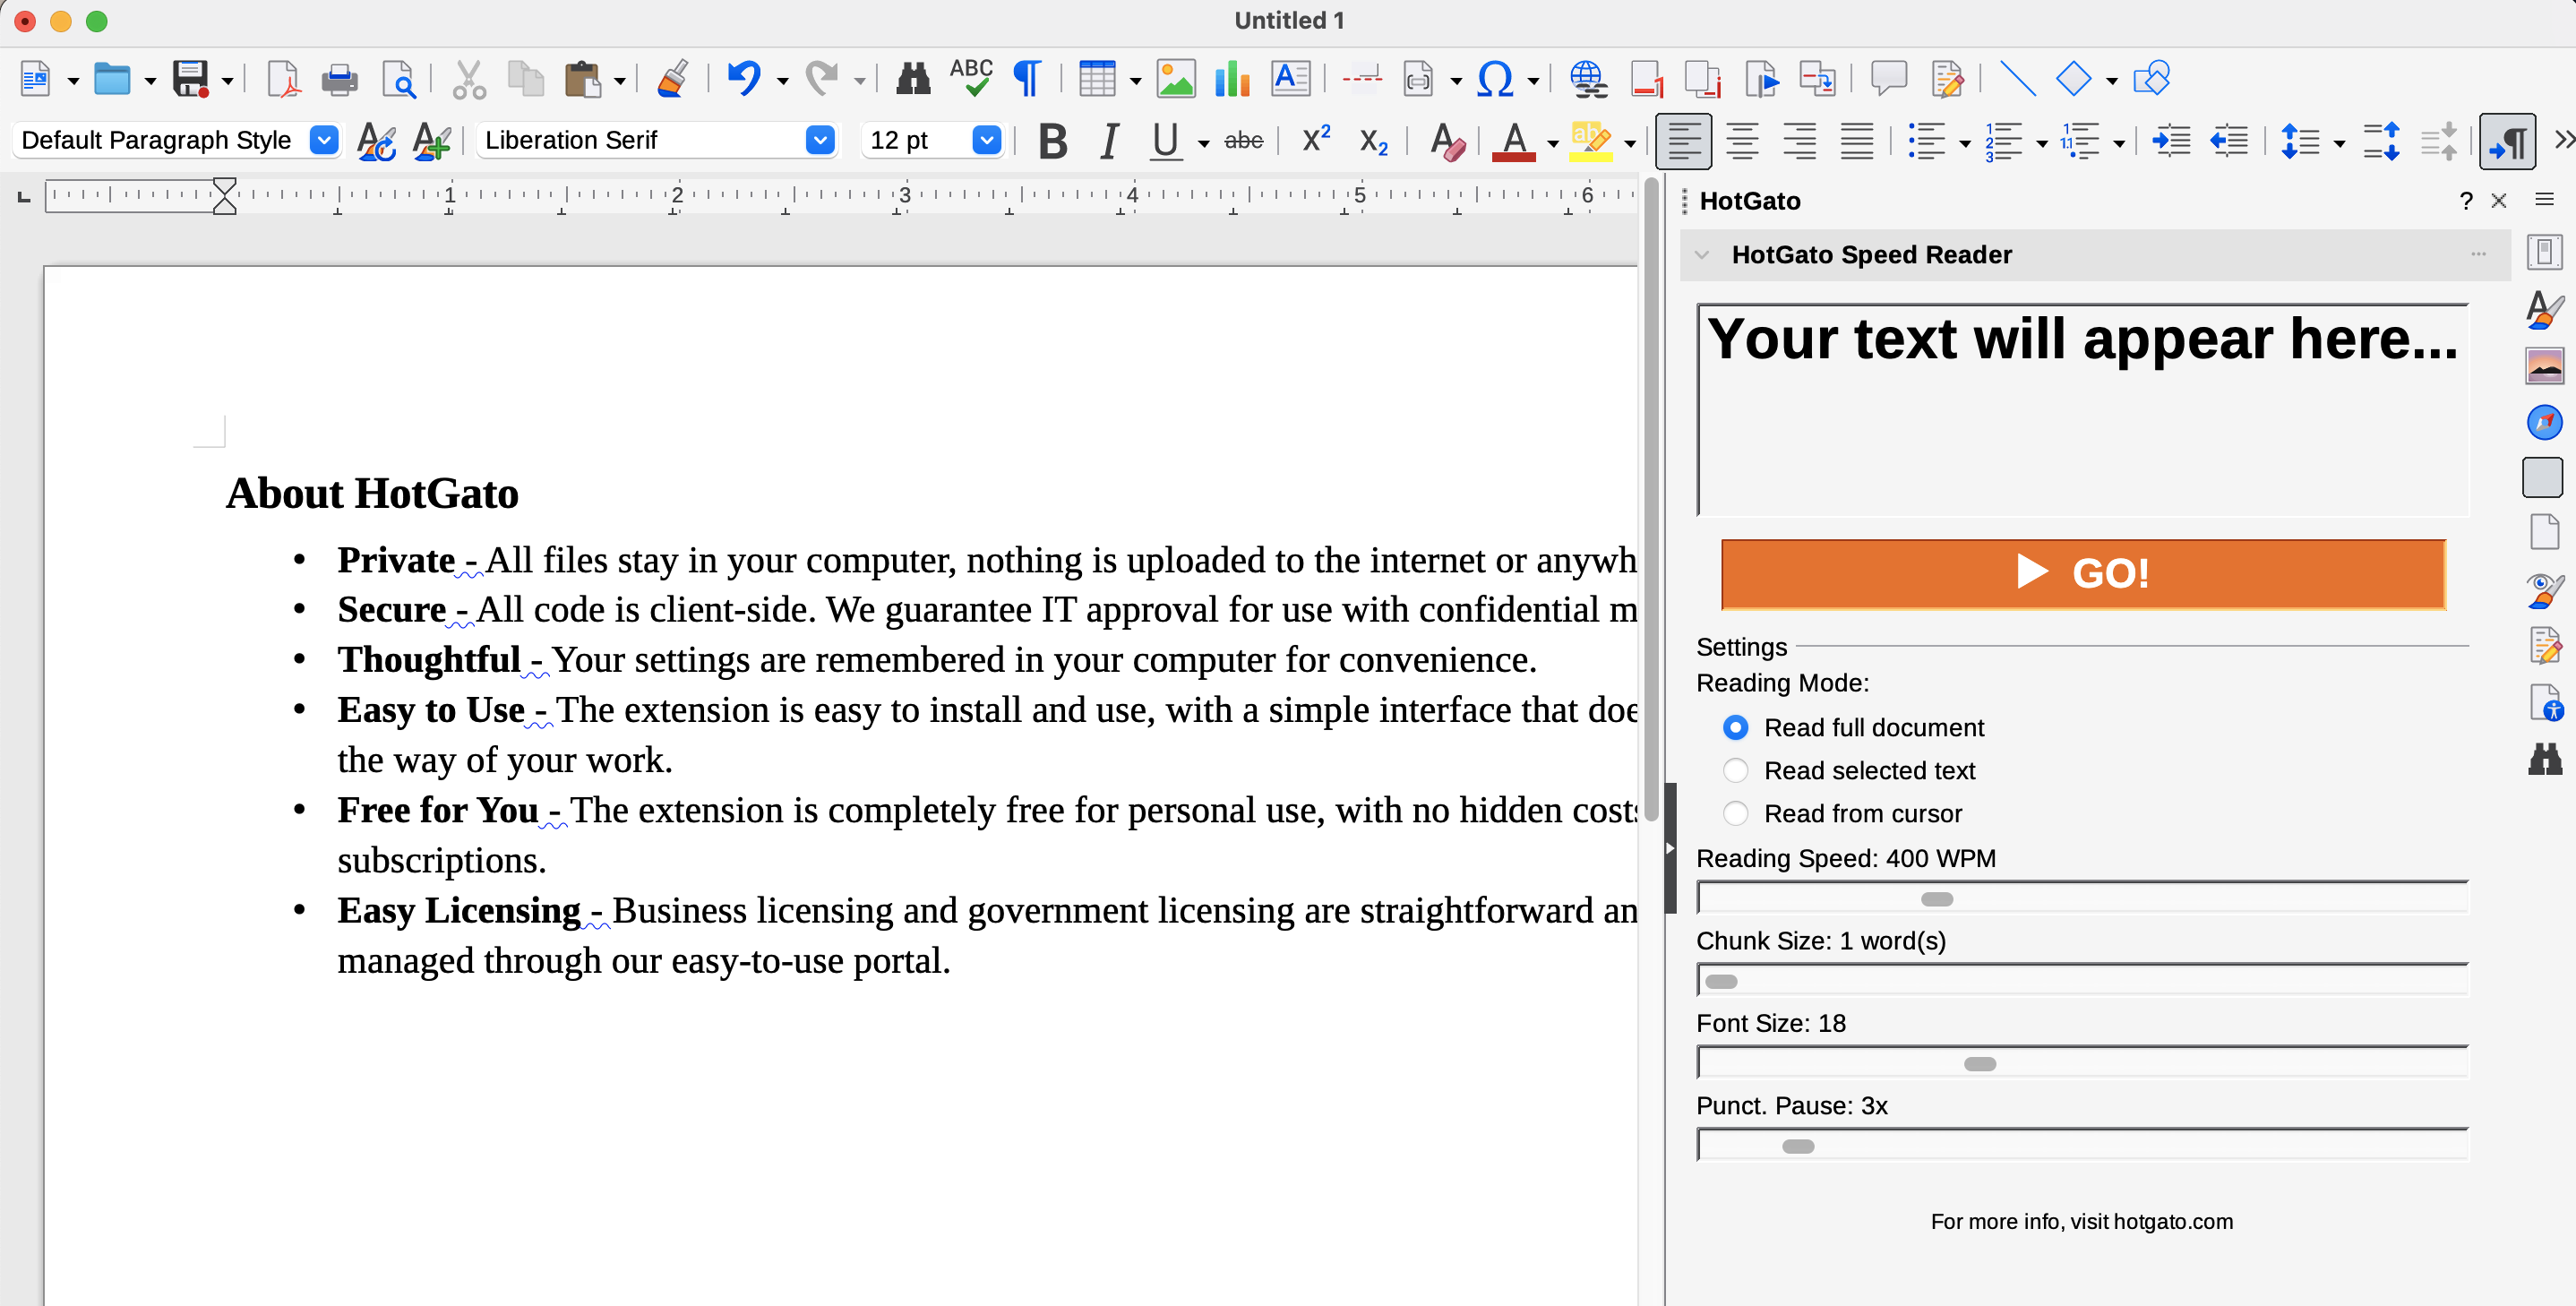Toggle Underline formatting
2576x1306 pixels.
point(1165,141)
